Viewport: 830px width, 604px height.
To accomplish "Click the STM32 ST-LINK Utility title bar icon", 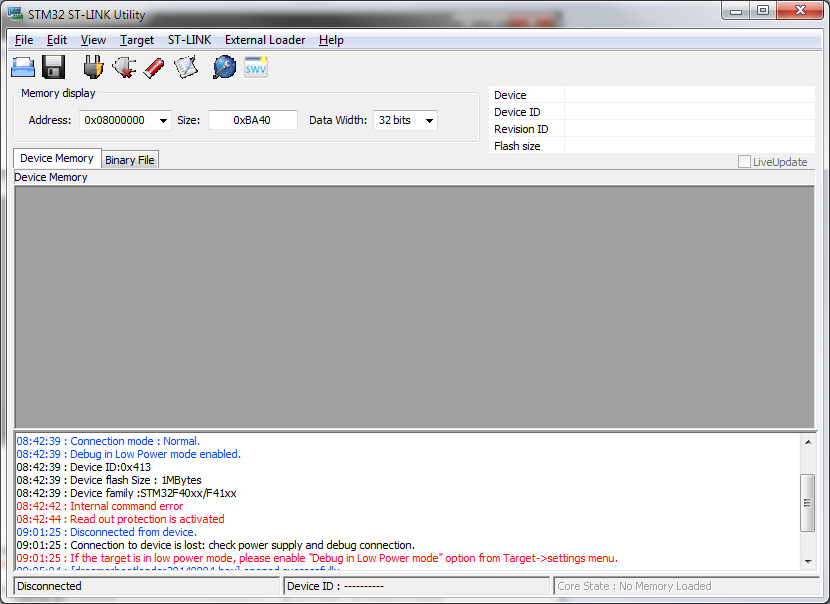I will point(15,13).
